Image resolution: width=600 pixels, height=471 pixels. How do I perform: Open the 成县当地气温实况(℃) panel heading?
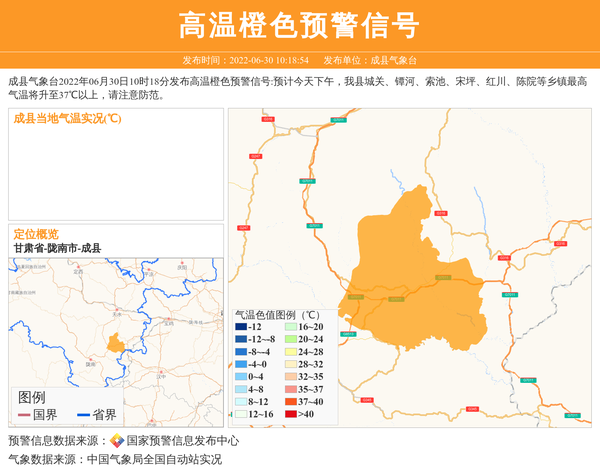(67, 119)
